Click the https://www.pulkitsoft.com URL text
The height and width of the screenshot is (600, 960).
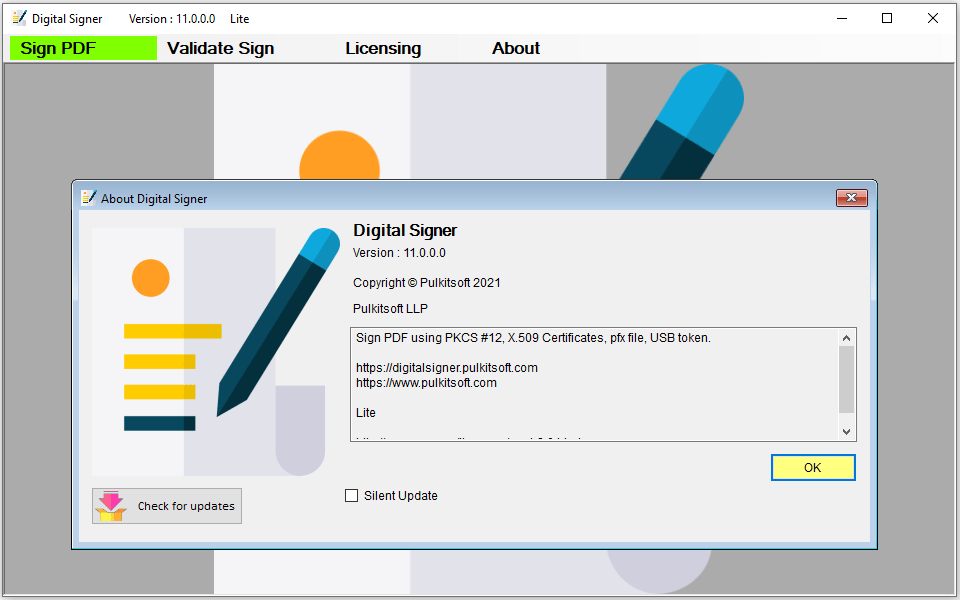pos(426,383)
